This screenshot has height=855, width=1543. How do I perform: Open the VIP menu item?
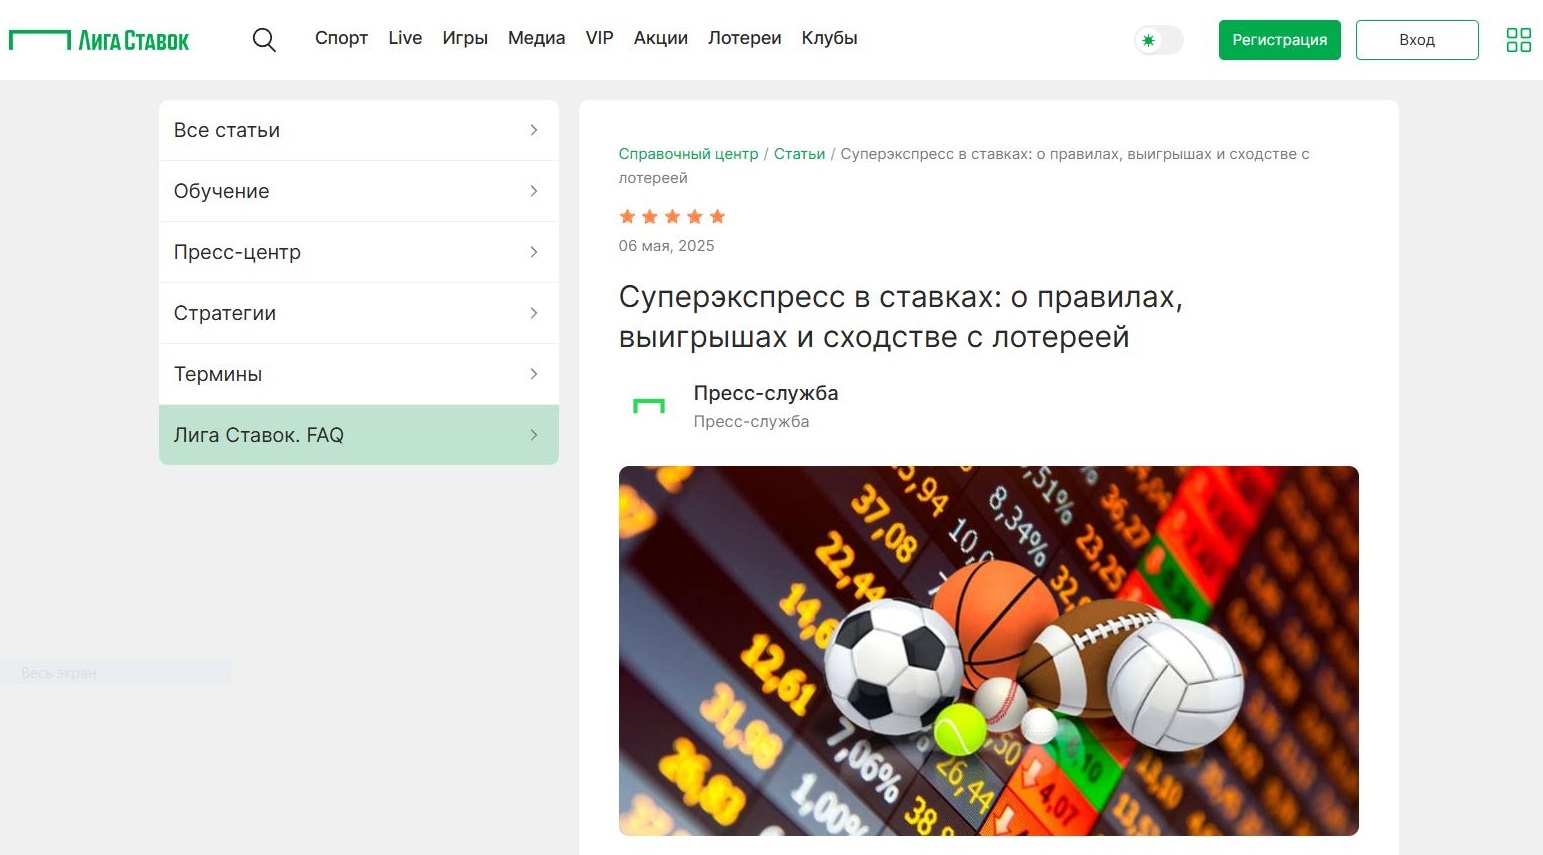pyautogui.click(x=599, y=38)
